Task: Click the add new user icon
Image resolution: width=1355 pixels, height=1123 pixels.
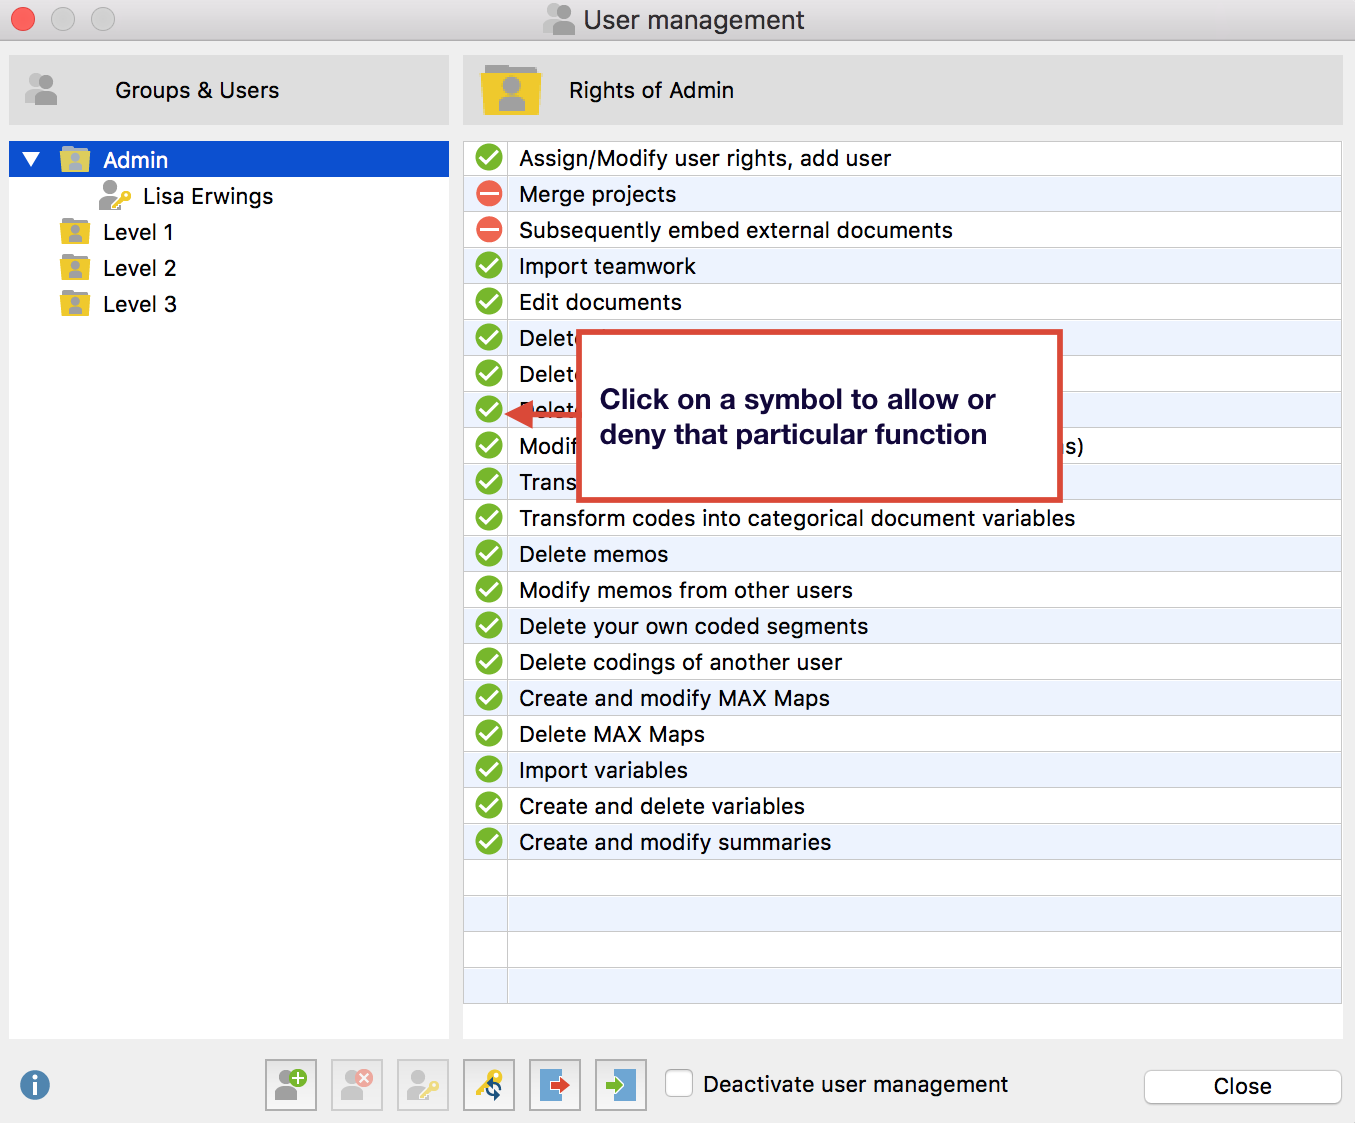Action: 291,1085
